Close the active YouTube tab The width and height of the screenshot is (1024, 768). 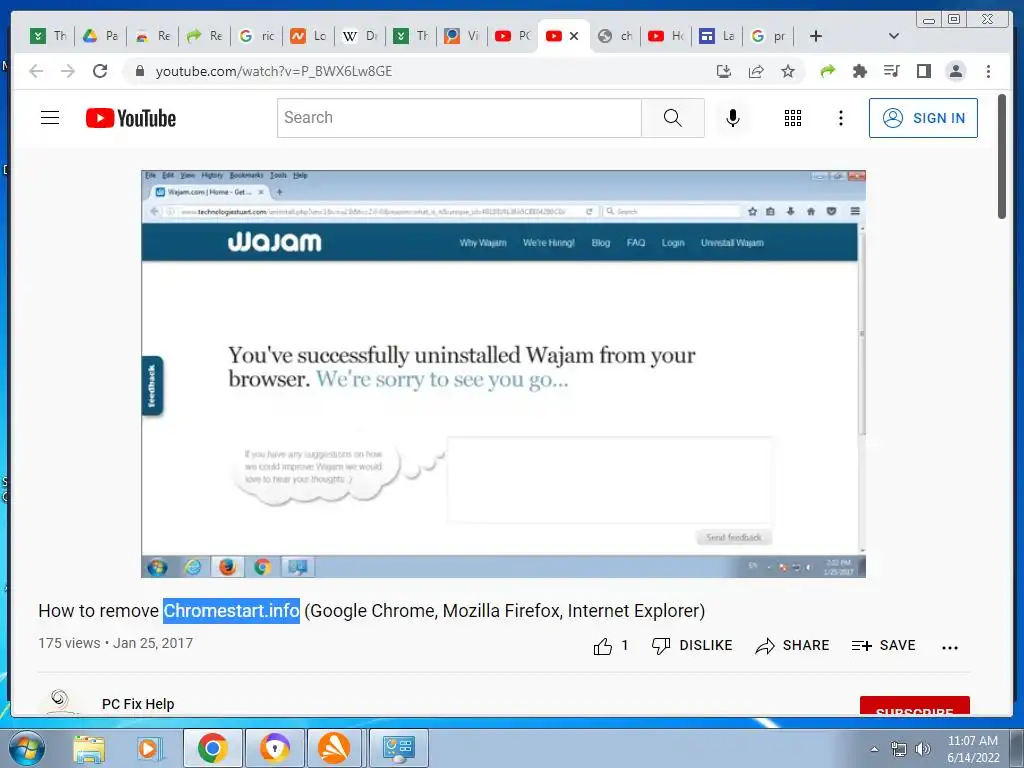[x=574, y=36]
